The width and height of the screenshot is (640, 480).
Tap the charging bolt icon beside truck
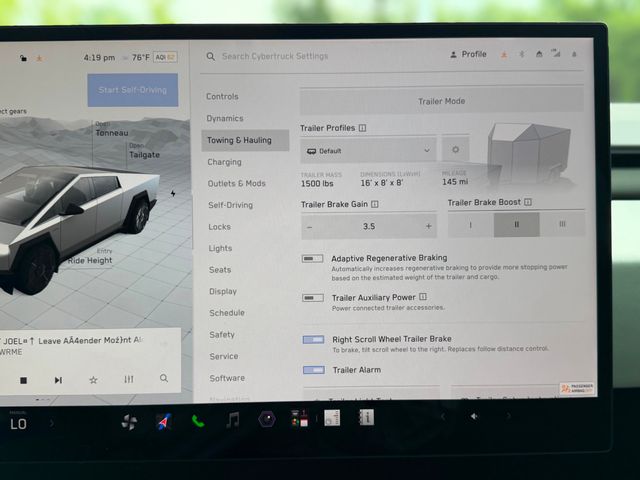173,193
